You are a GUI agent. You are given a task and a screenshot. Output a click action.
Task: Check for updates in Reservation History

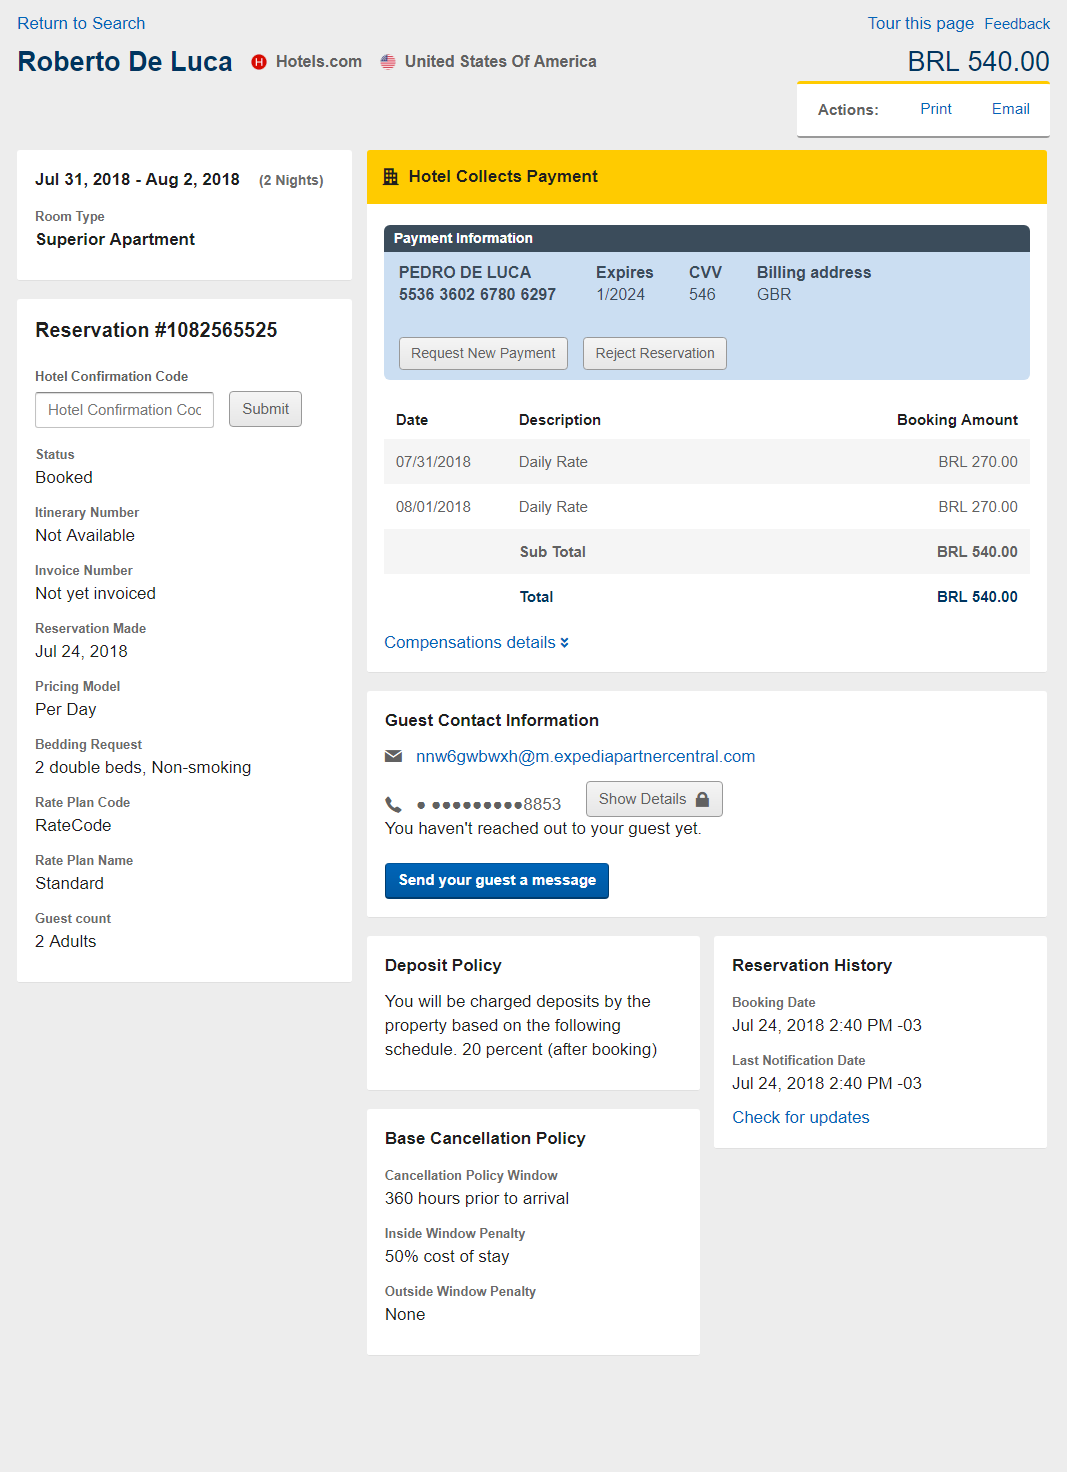pos(800,1117)
